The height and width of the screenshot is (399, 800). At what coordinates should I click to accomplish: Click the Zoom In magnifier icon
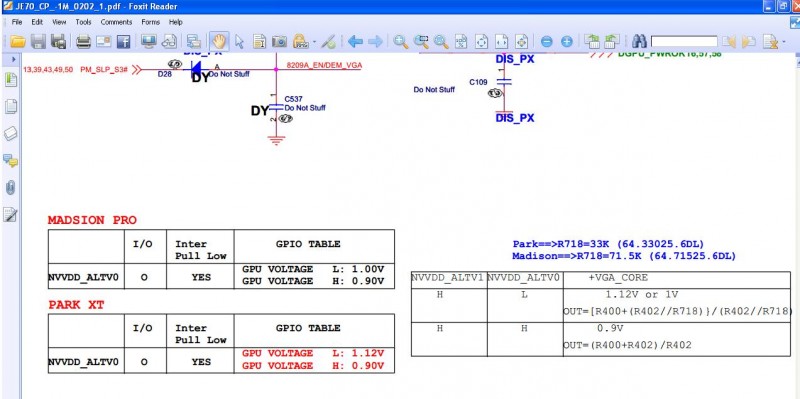[401, 41]
